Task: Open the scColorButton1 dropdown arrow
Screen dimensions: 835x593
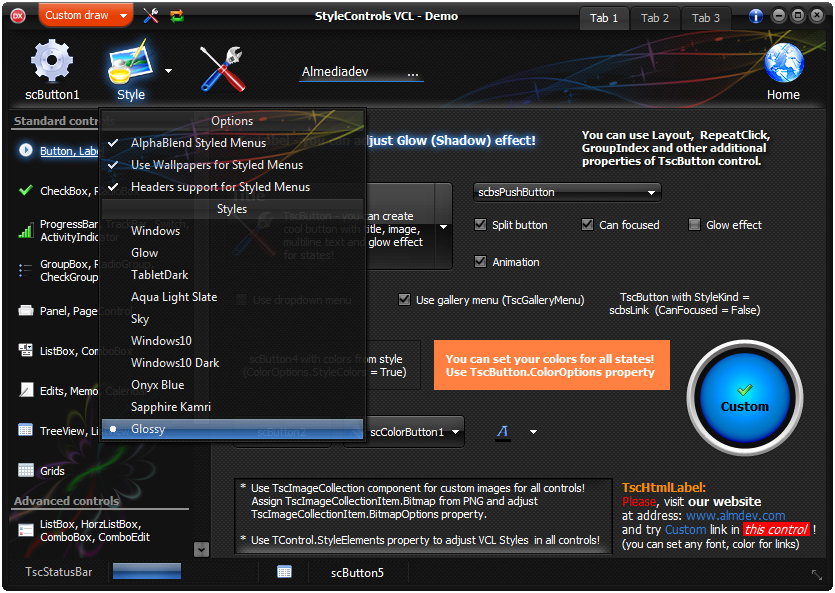Action: [456, 432]
